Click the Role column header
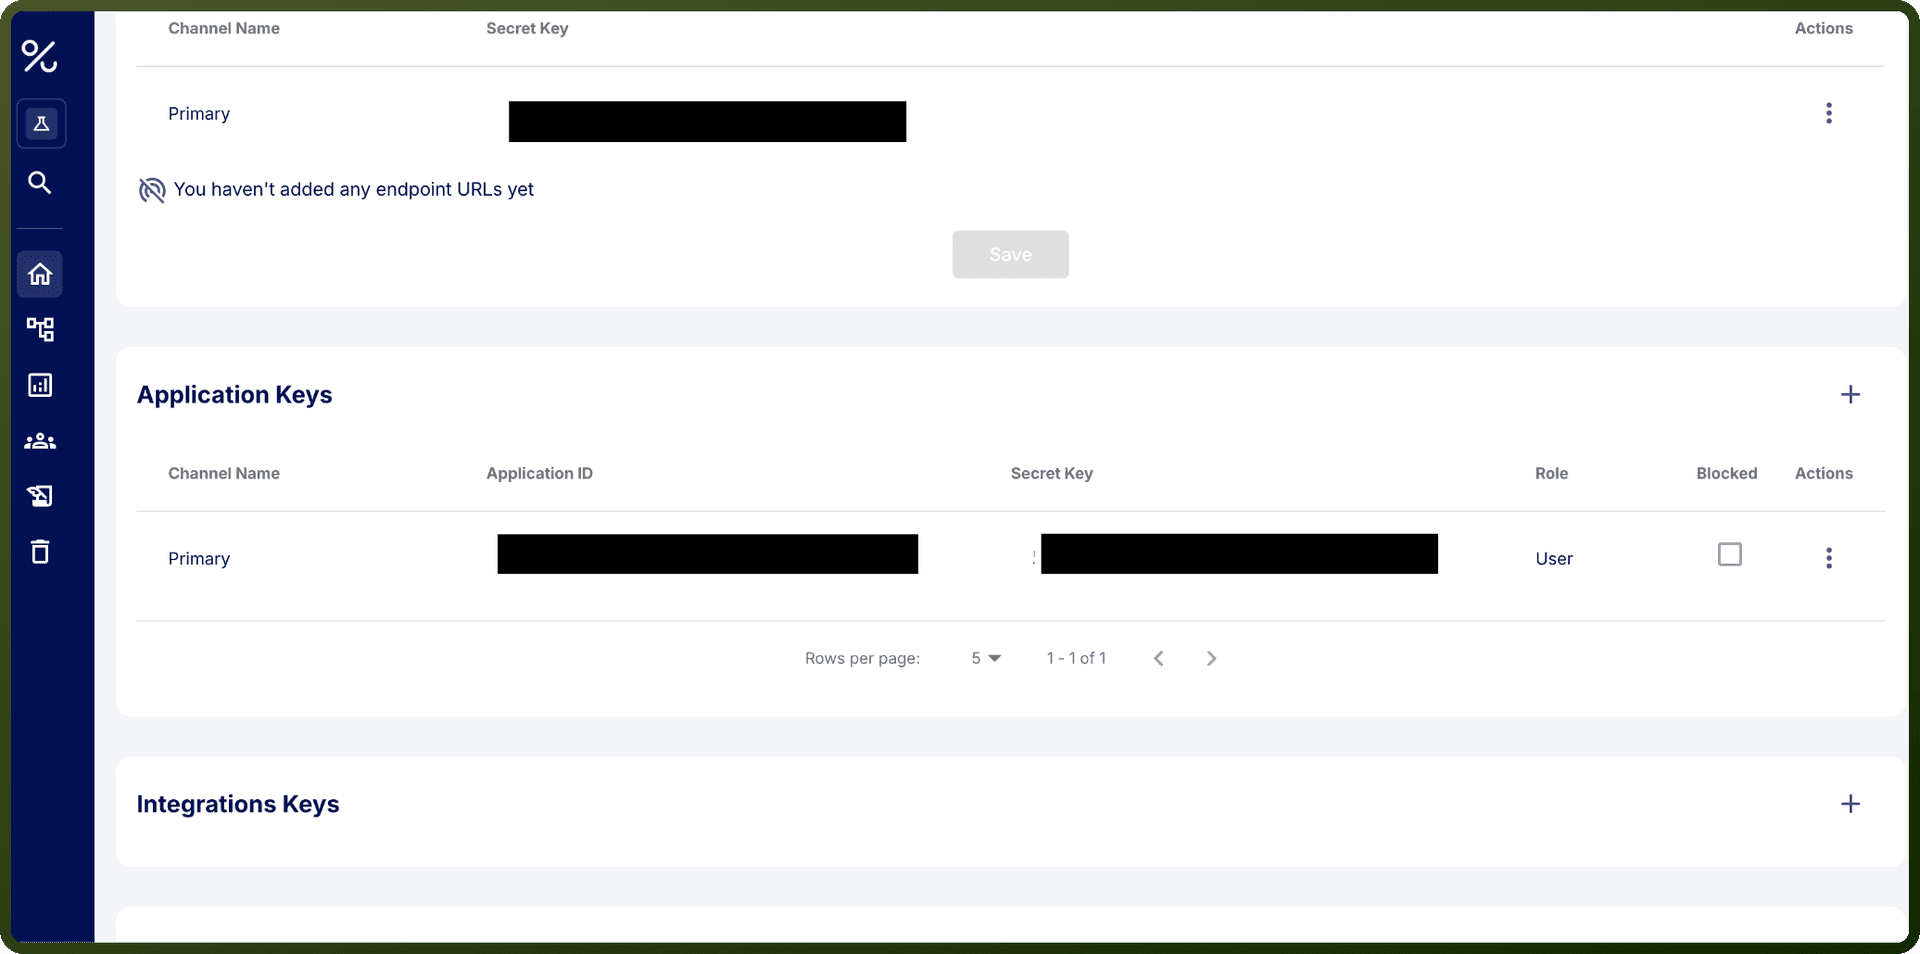Image resolution: width=1920 pixels, height=954 pixels. point(1551,474)
